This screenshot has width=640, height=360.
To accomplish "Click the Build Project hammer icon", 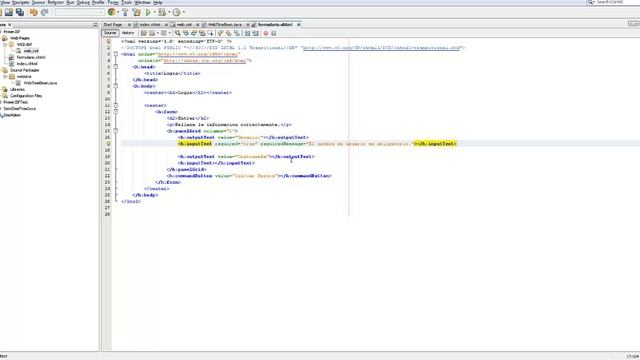I will (x=125, y=13).
